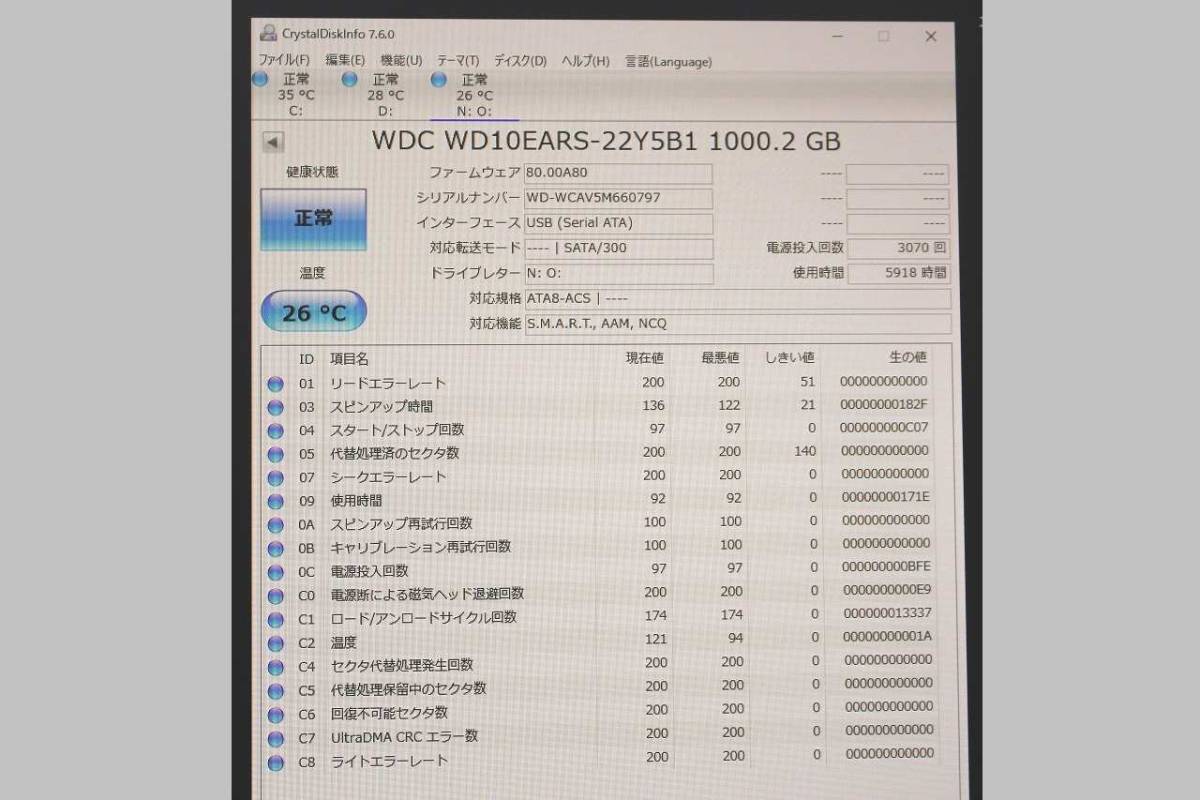
Task: Click the status icon for C7 UltraDMA CRC エラー数
Action: [x=275, y=739]
